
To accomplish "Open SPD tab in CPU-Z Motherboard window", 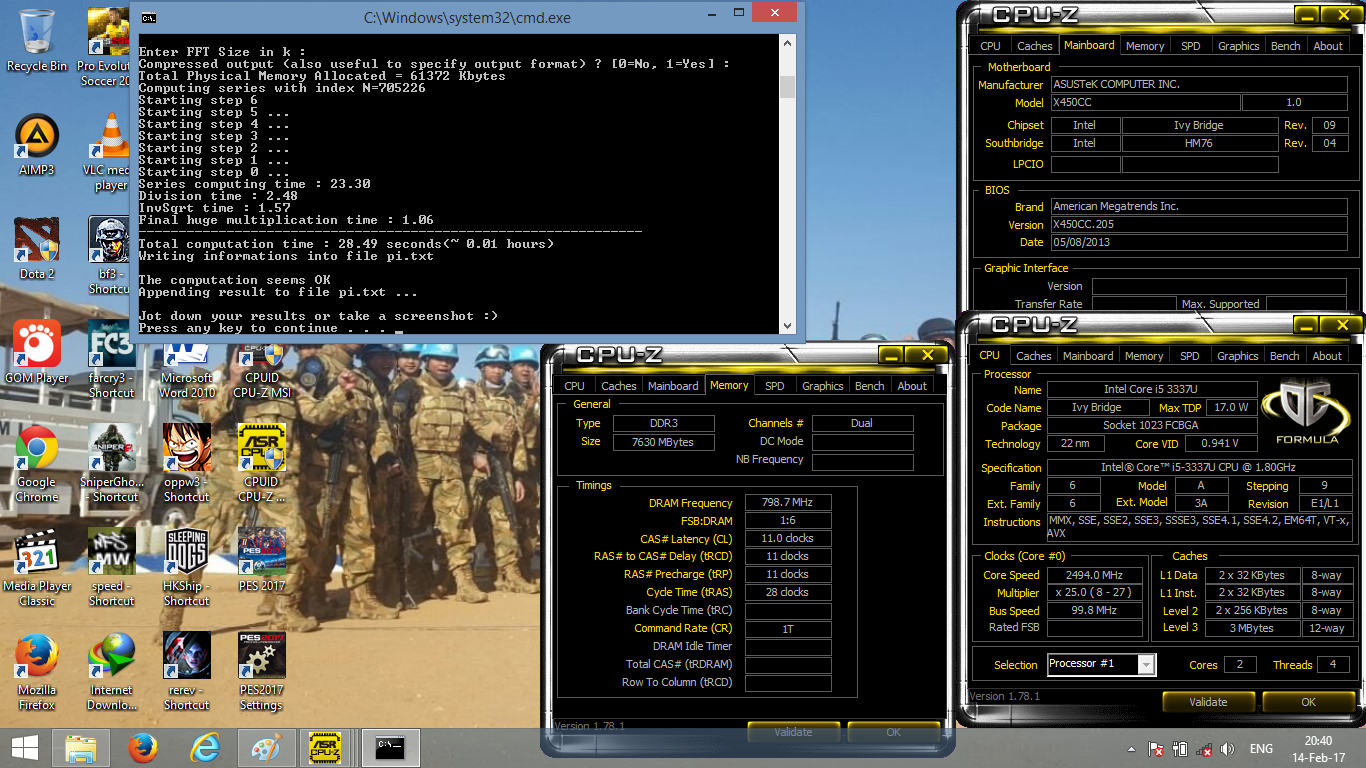I will point(1190,46).
